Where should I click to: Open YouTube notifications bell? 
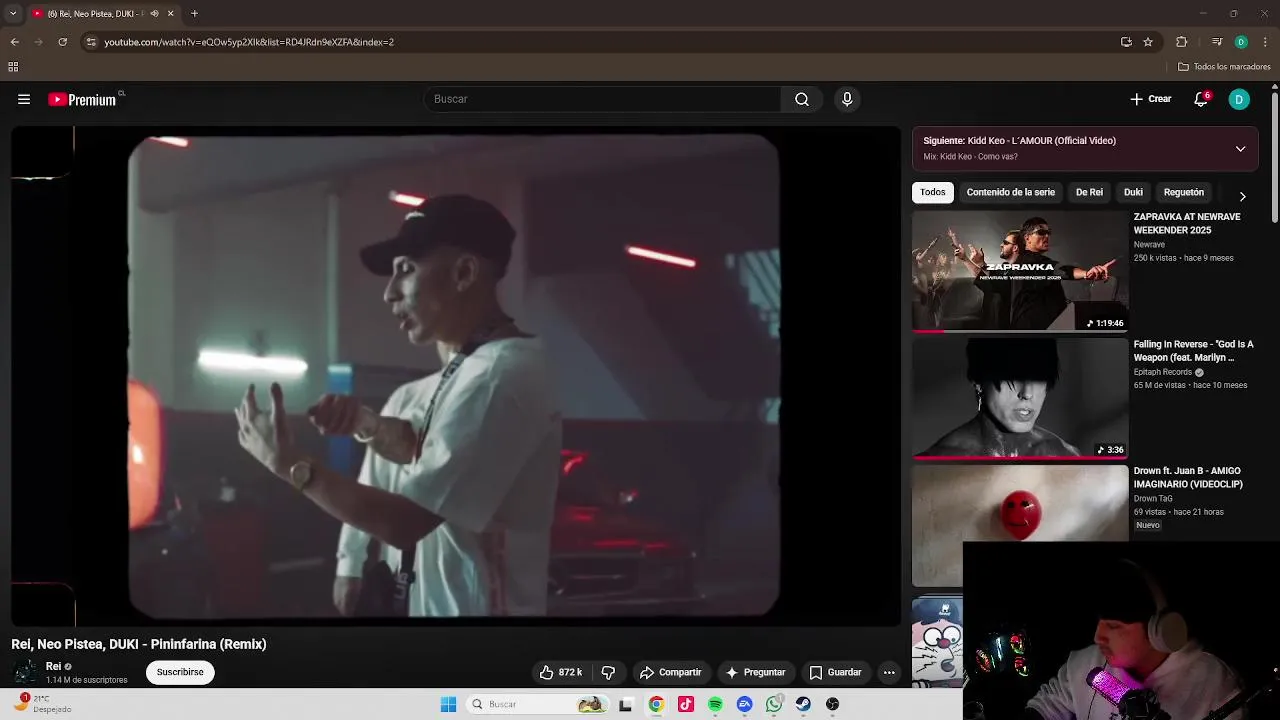tap(1201, 99)
